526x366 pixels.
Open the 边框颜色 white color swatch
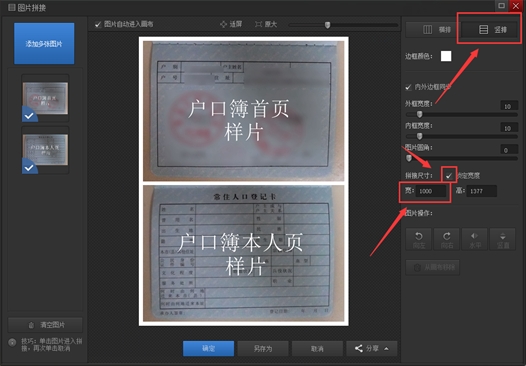click(446, 56)
